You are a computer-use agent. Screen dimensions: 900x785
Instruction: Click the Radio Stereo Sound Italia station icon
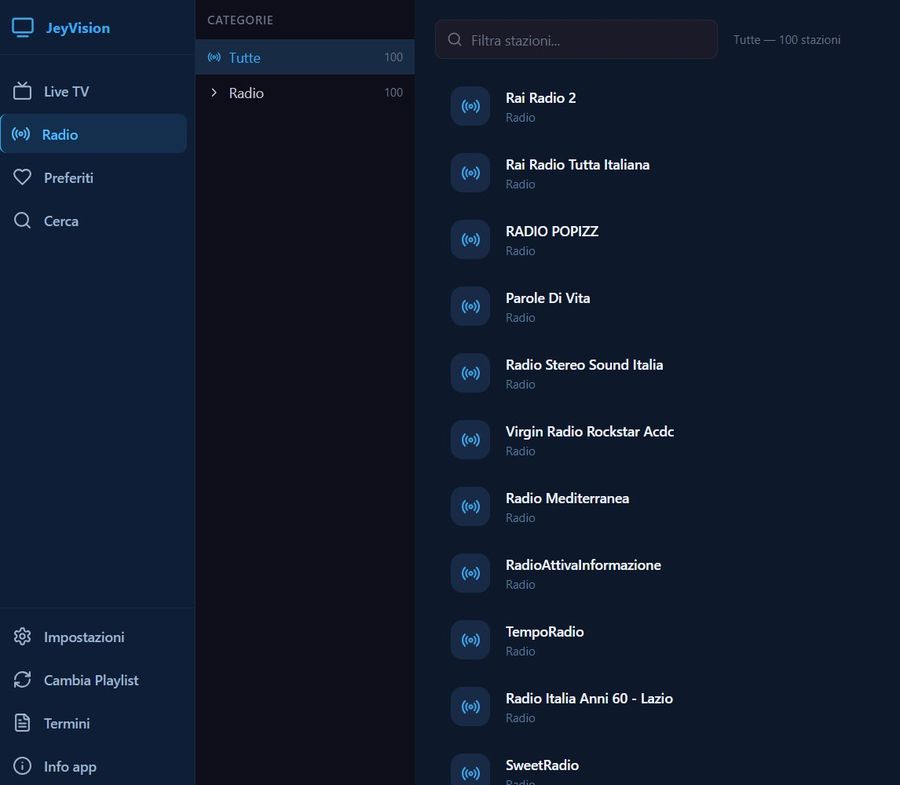tap(470, 373)
